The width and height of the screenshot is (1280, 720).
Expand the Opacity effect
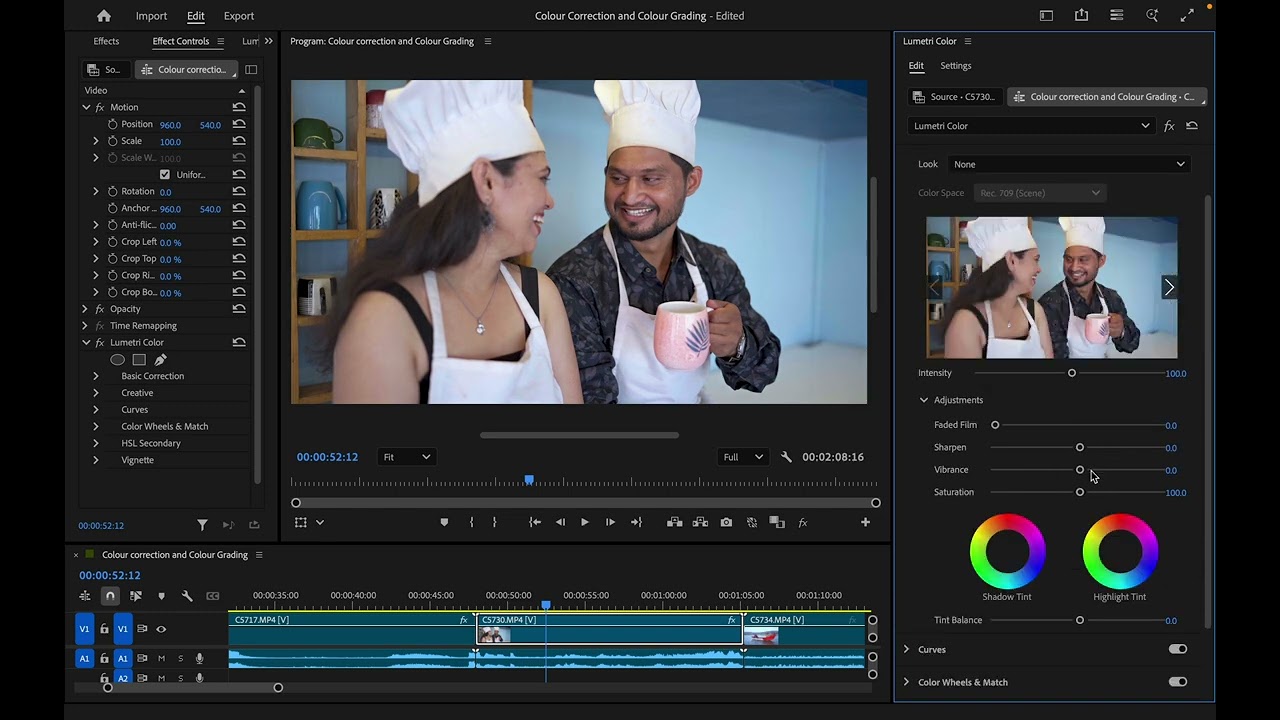tap(85, 309)
